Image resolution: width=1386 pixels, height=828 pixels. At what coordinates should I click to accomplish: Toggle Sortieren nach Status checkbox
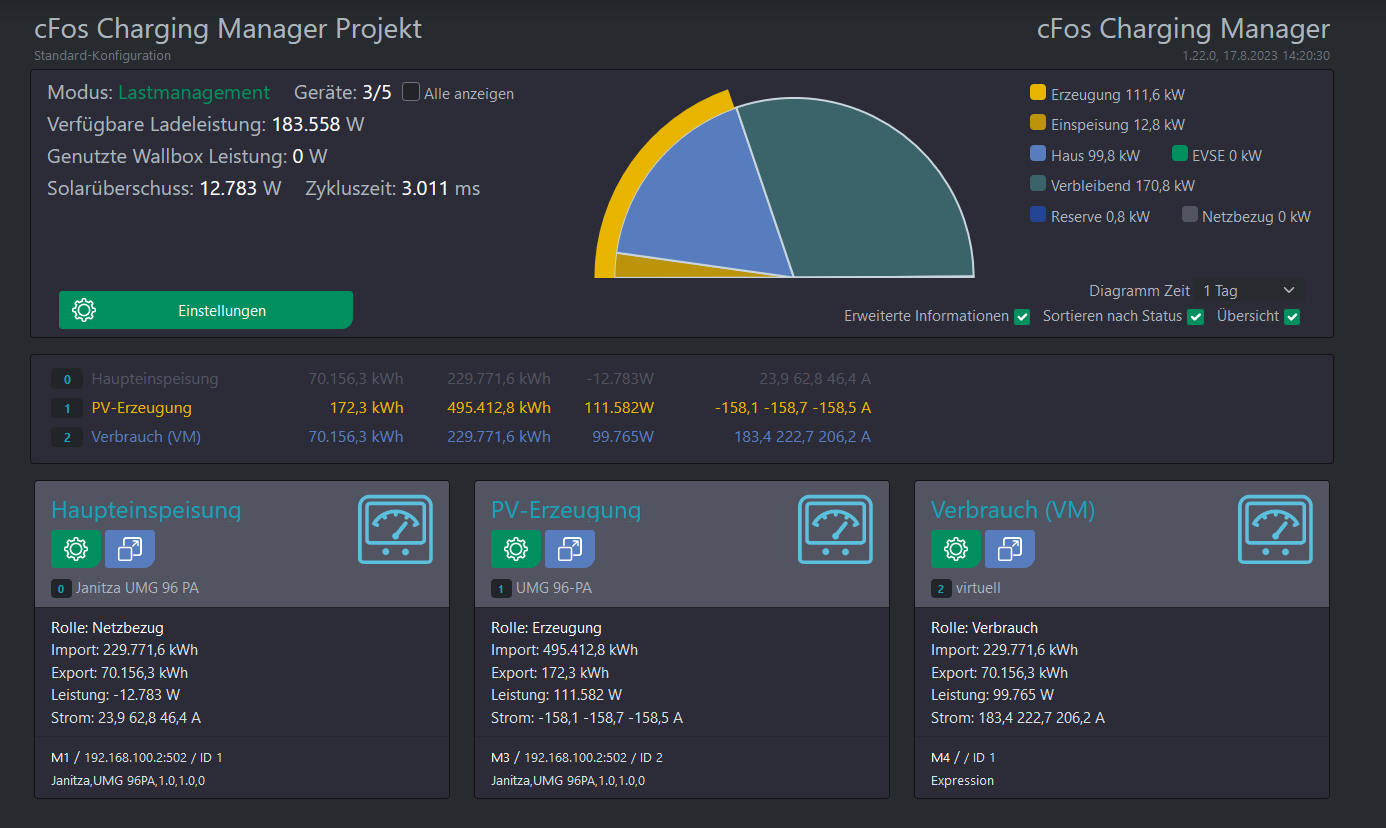(x=1195, y=317)
